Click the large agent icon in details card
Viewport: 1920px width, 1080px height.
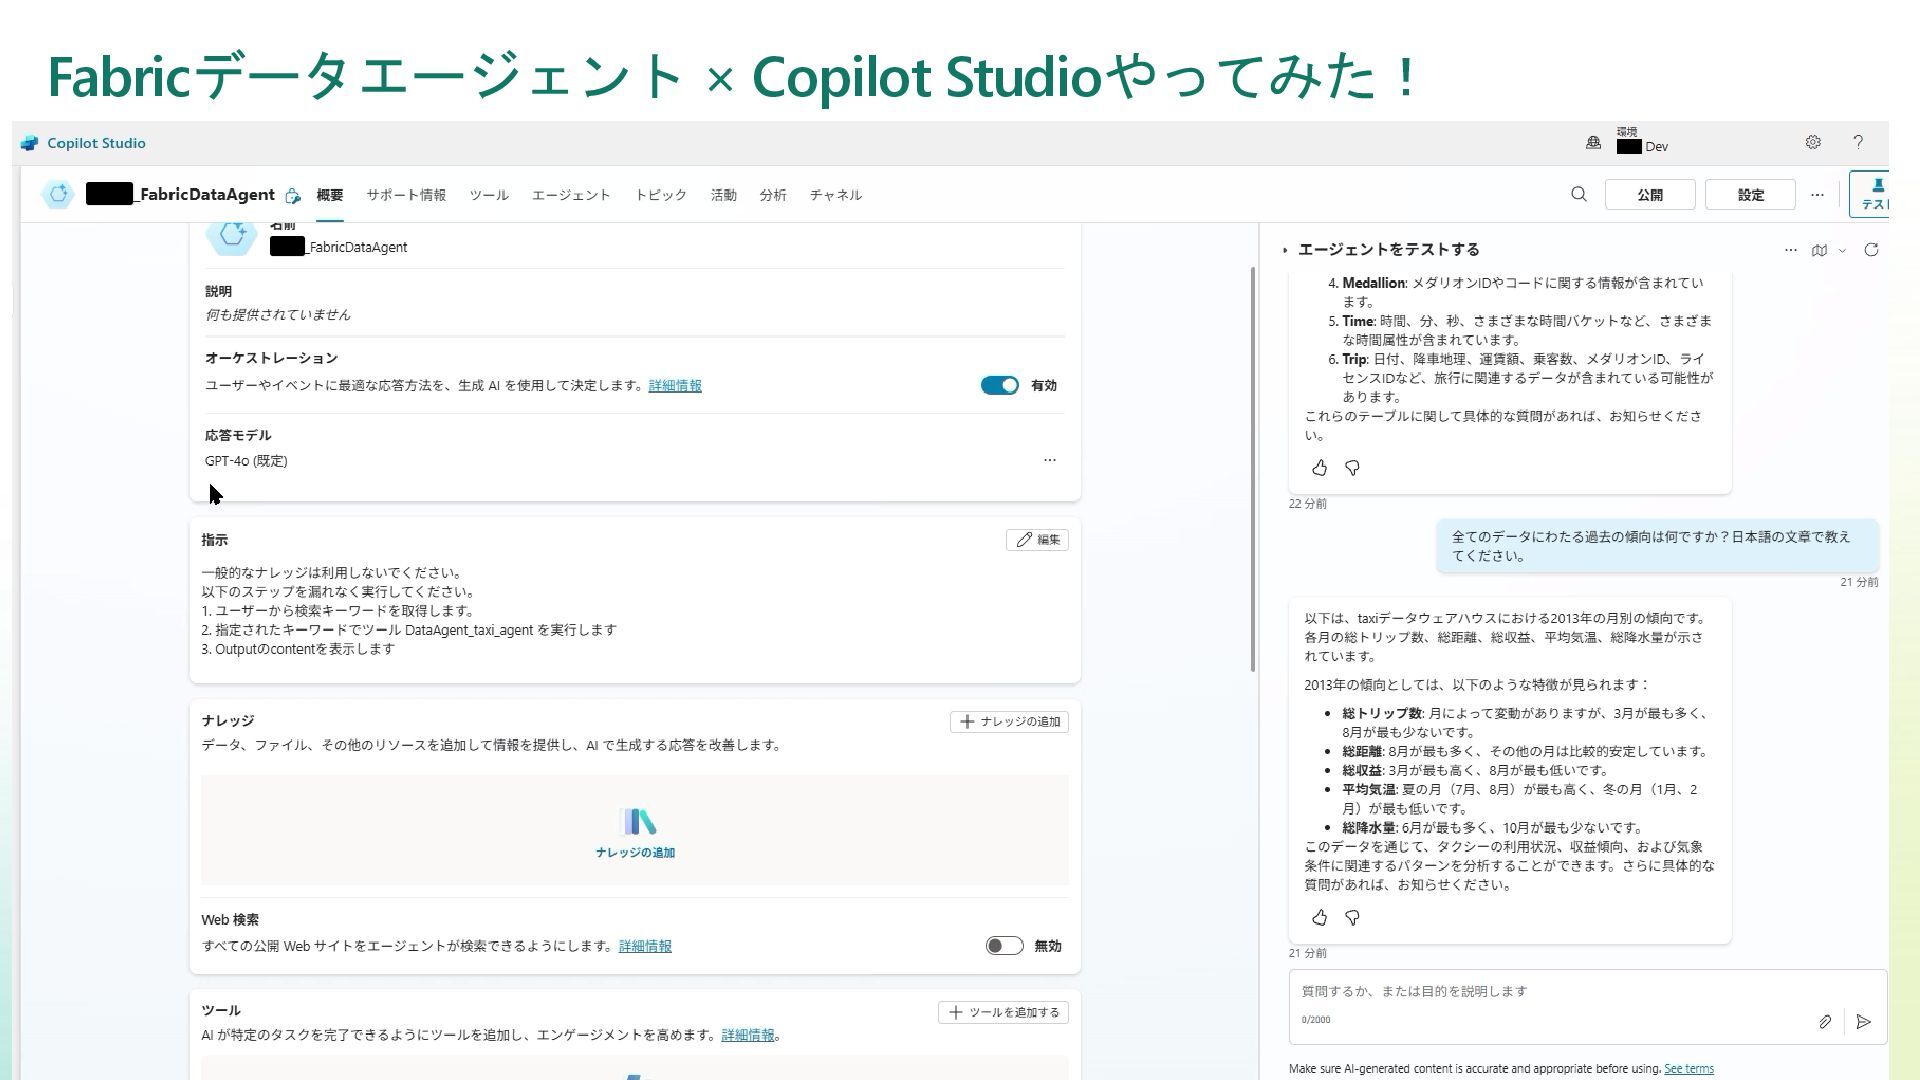(232, 236)
